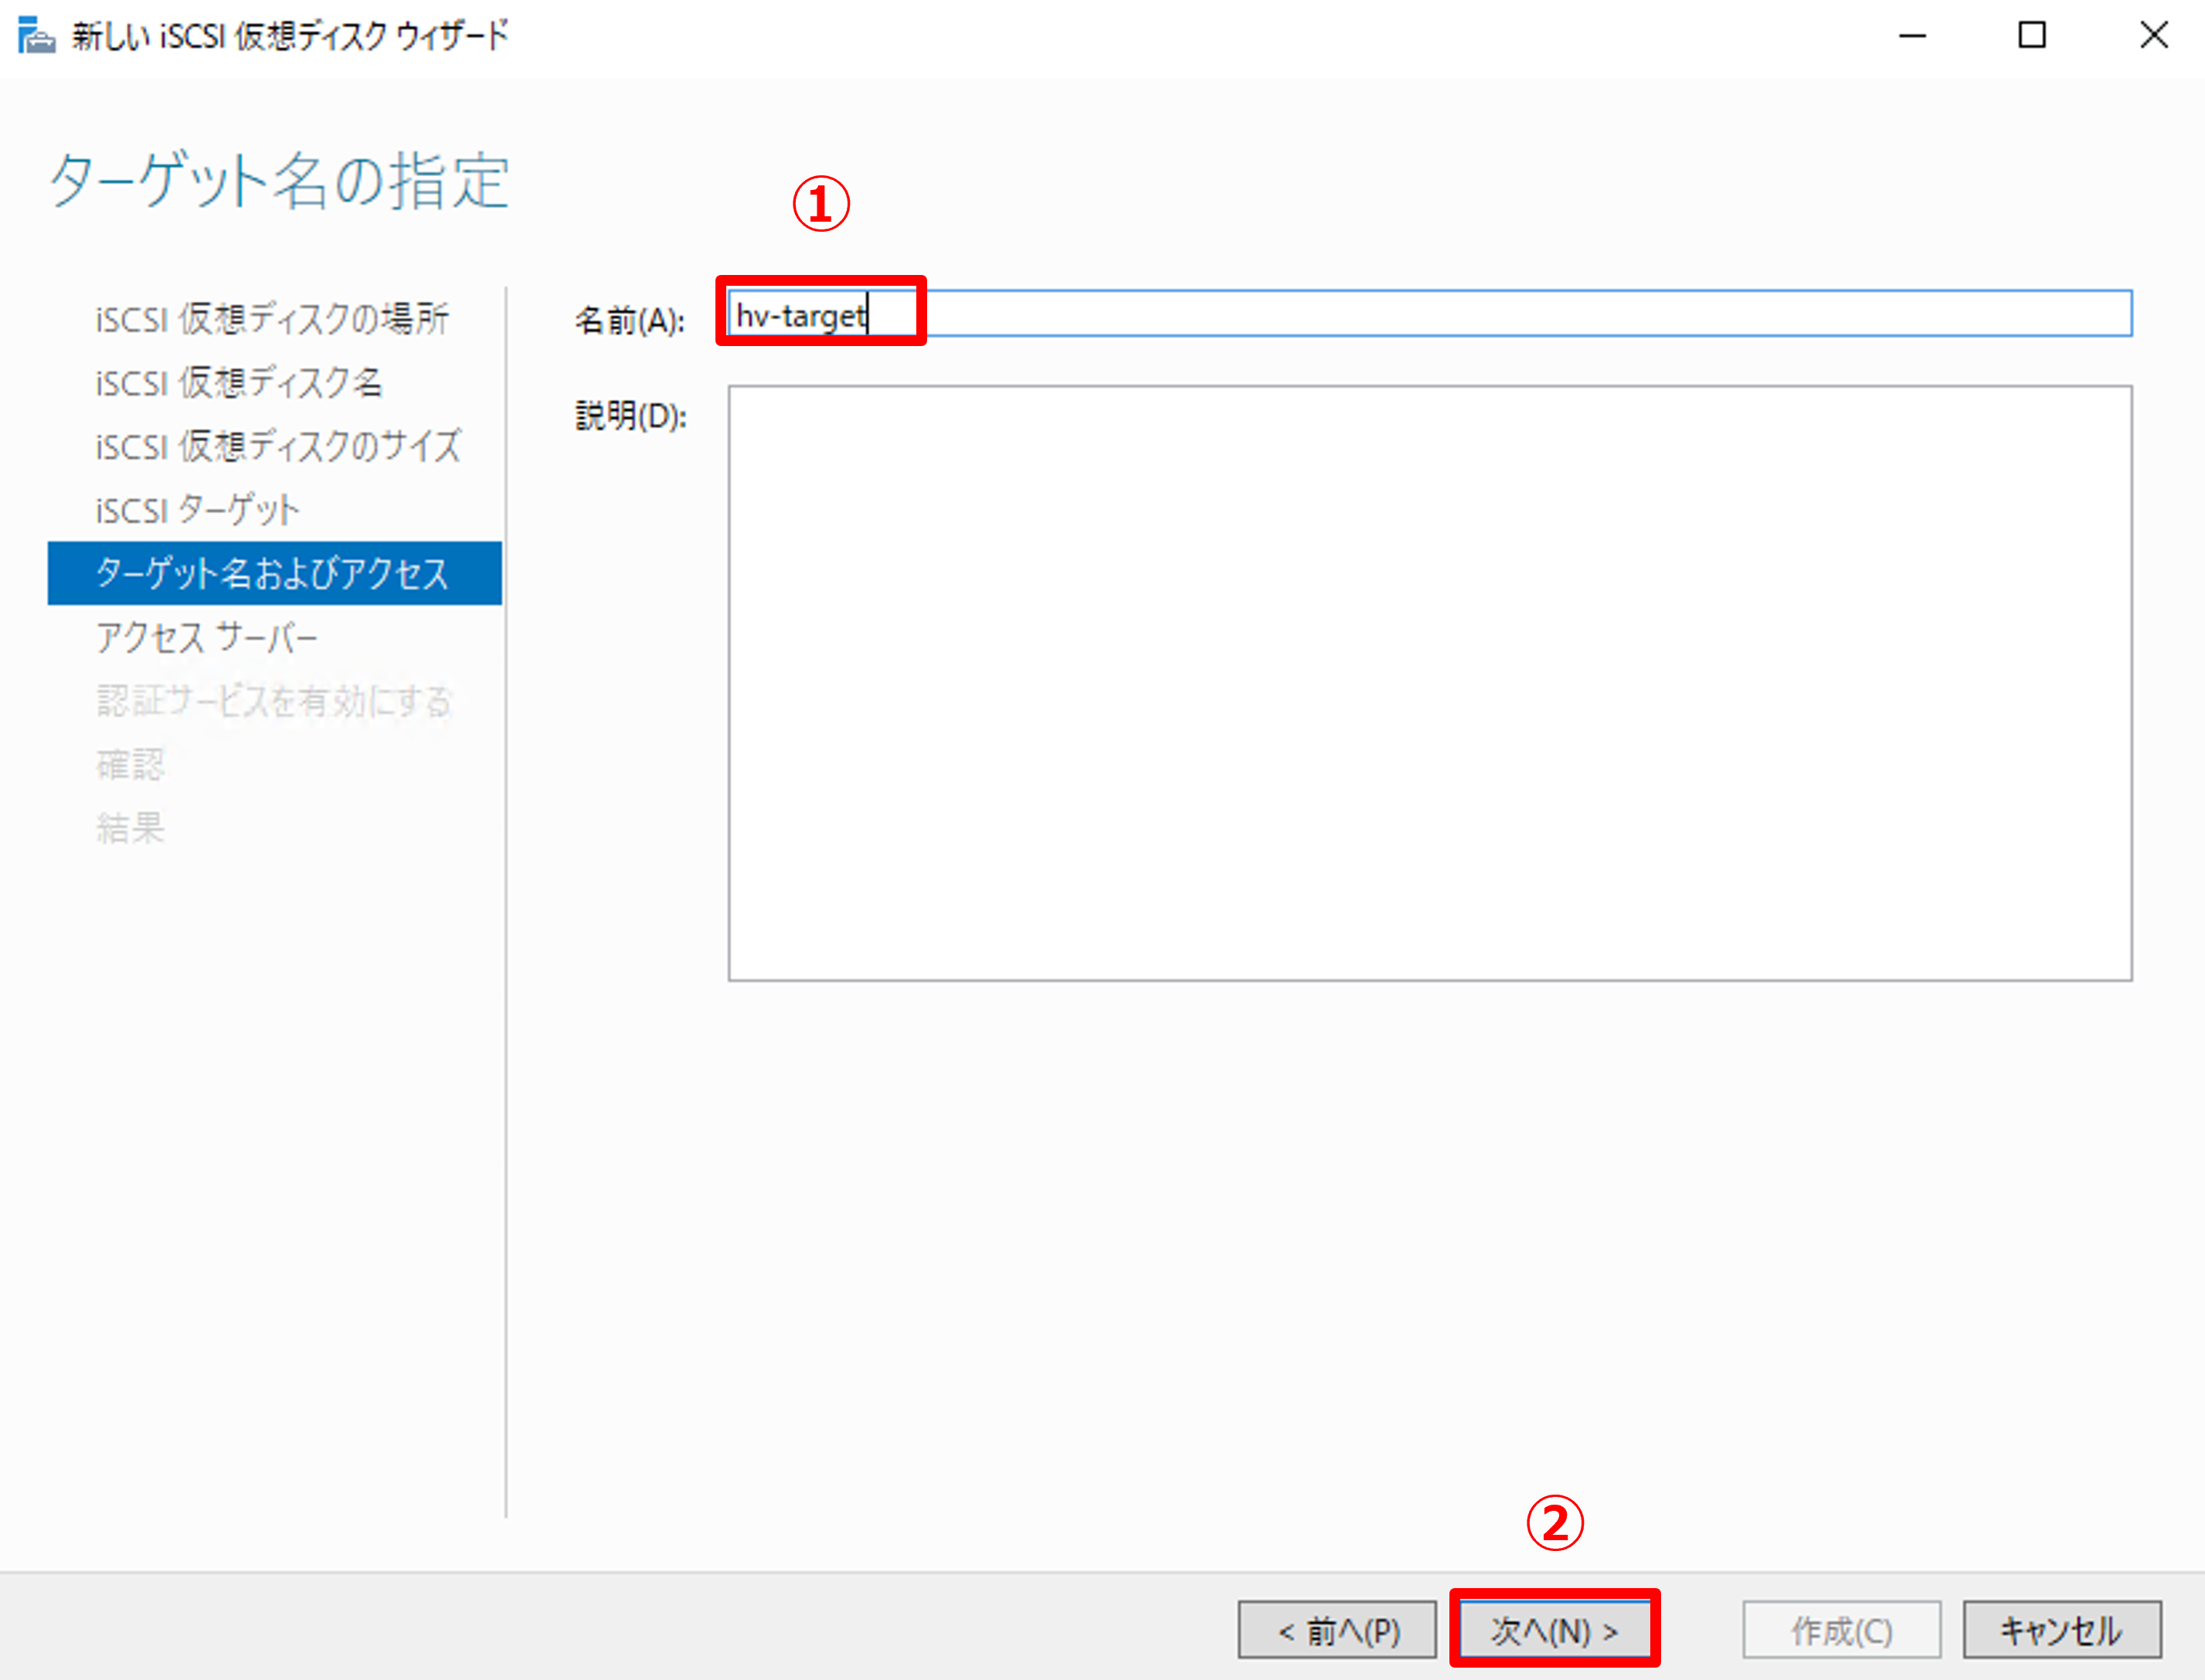
Task: Close the iSCSI wizard window
Action: pos(2153,36)
